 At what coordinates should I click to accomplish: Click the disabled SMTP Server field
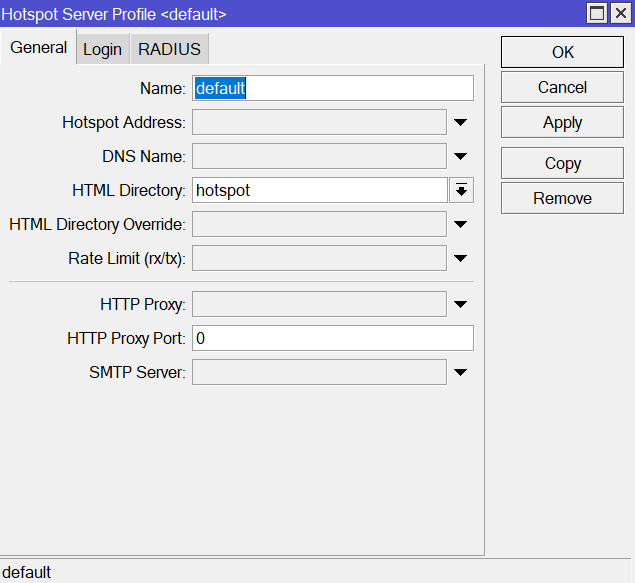pyautogui.click(x=320, y=372)
